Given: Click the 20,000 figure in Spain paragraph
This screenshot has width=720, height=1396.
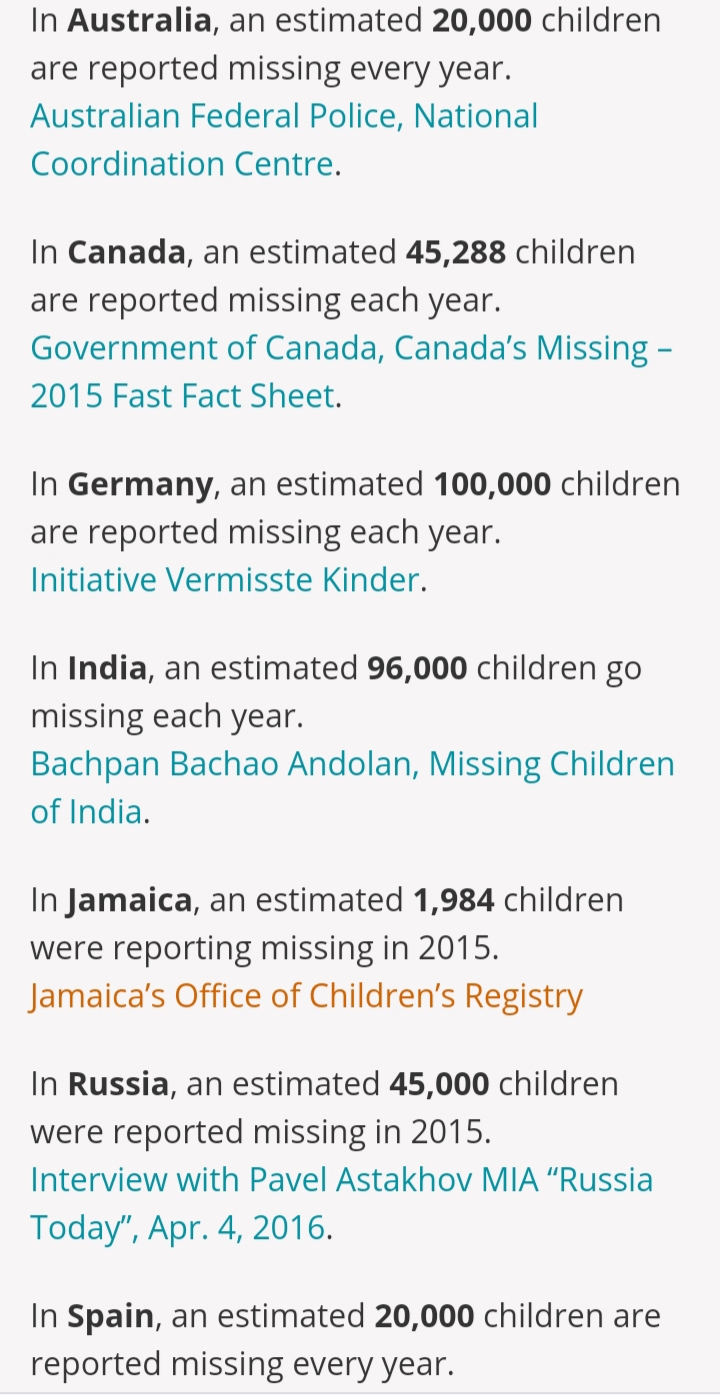Looking at the screenshot, I should [x=424, y=1316].
